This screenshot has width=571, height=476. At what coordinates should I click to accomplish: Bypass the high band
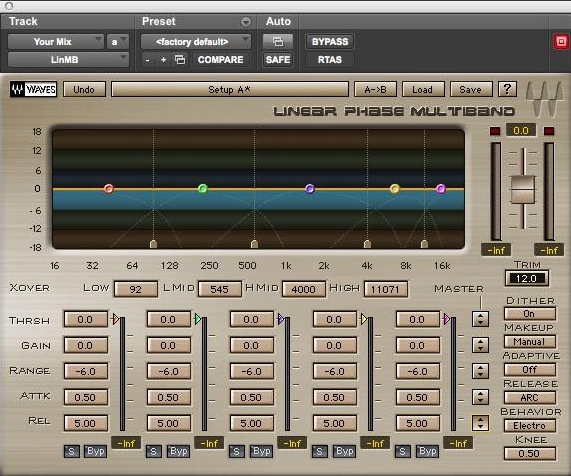pos(344,452)
